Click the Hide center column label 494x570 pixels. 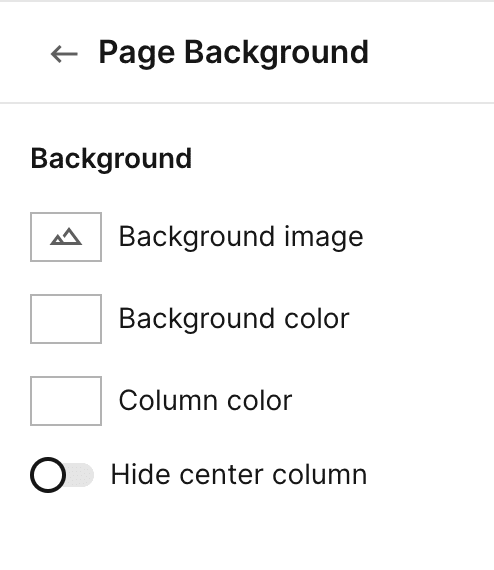239,475
